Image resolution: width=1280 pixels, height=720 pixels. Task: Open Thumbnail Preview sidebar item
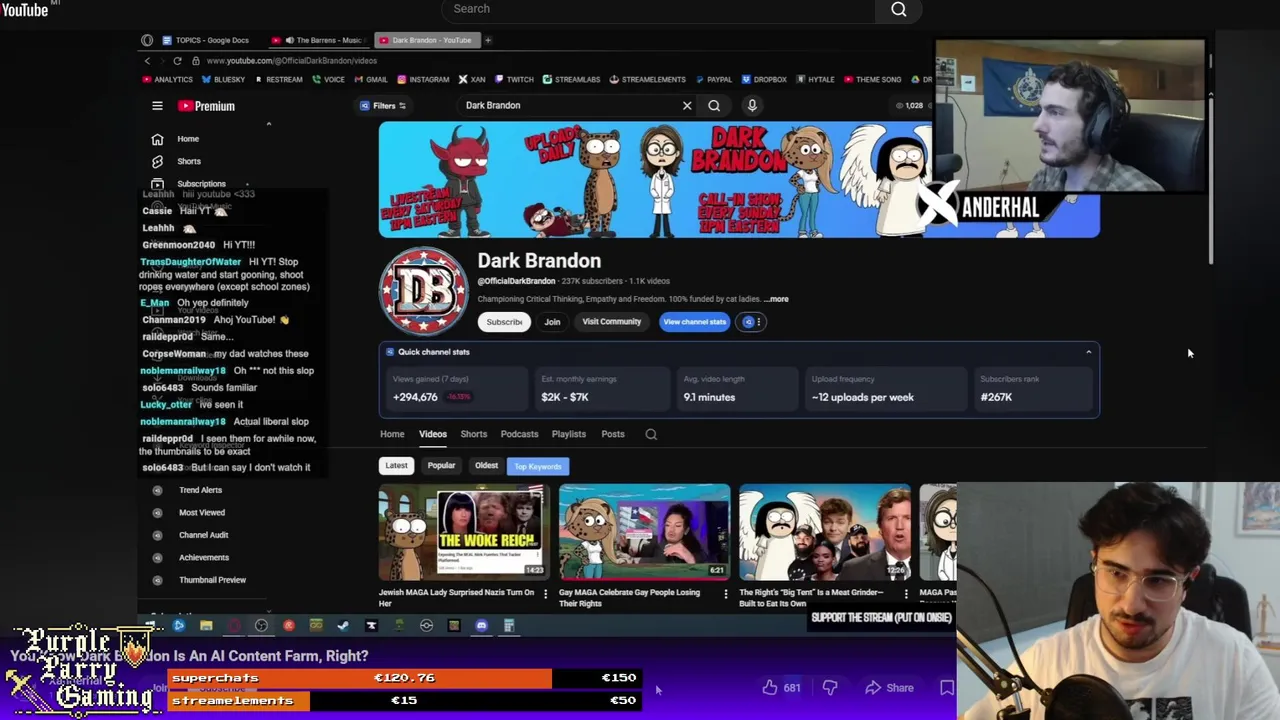point(211,580)
